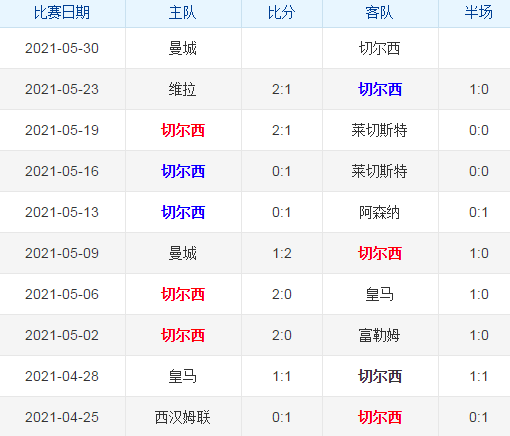Select date cell 2021-05-02
The width and height of the screenshot is (510, 436).
coord(62,335)
